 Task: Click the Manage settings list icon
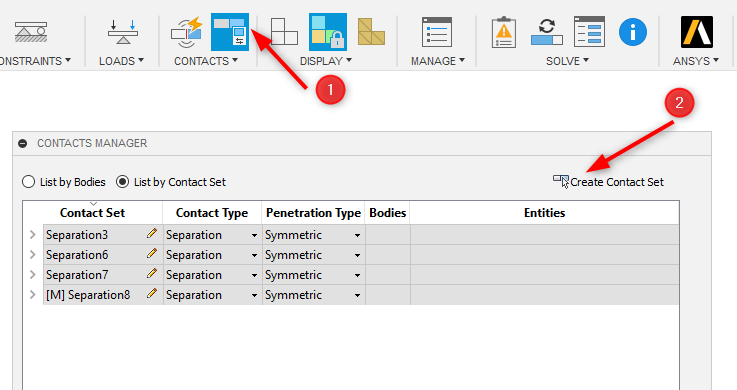click(x=437, y=32)
